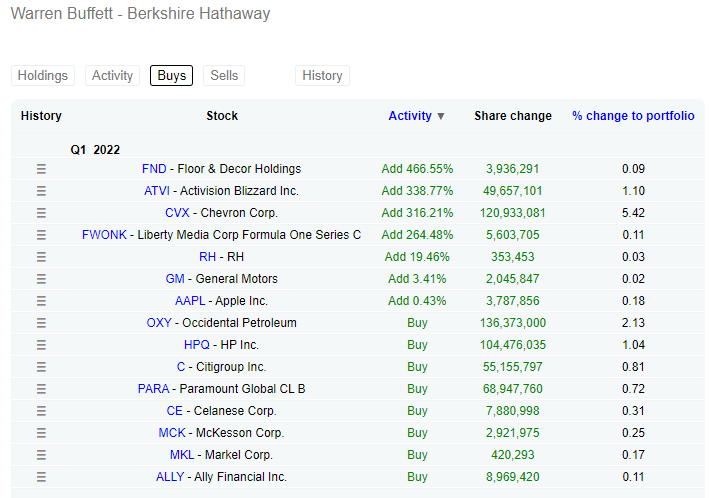Open MKL ticker link

182,455
